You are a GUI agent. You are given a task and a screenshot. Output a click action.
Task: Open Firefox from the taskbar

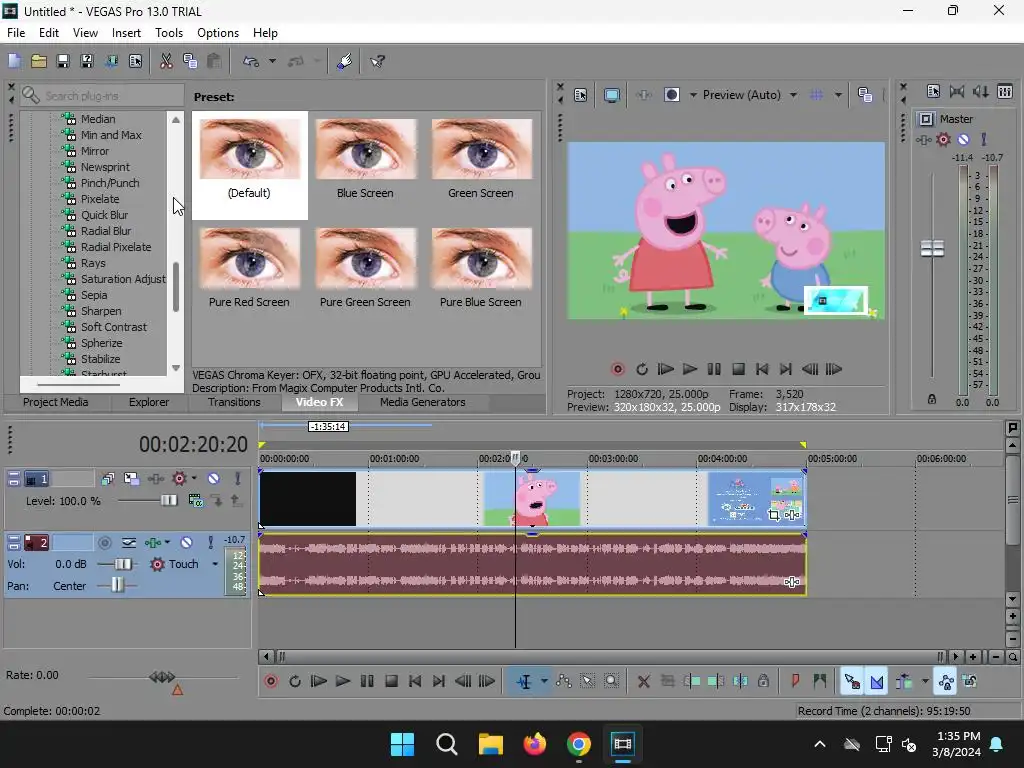point(535,744)
